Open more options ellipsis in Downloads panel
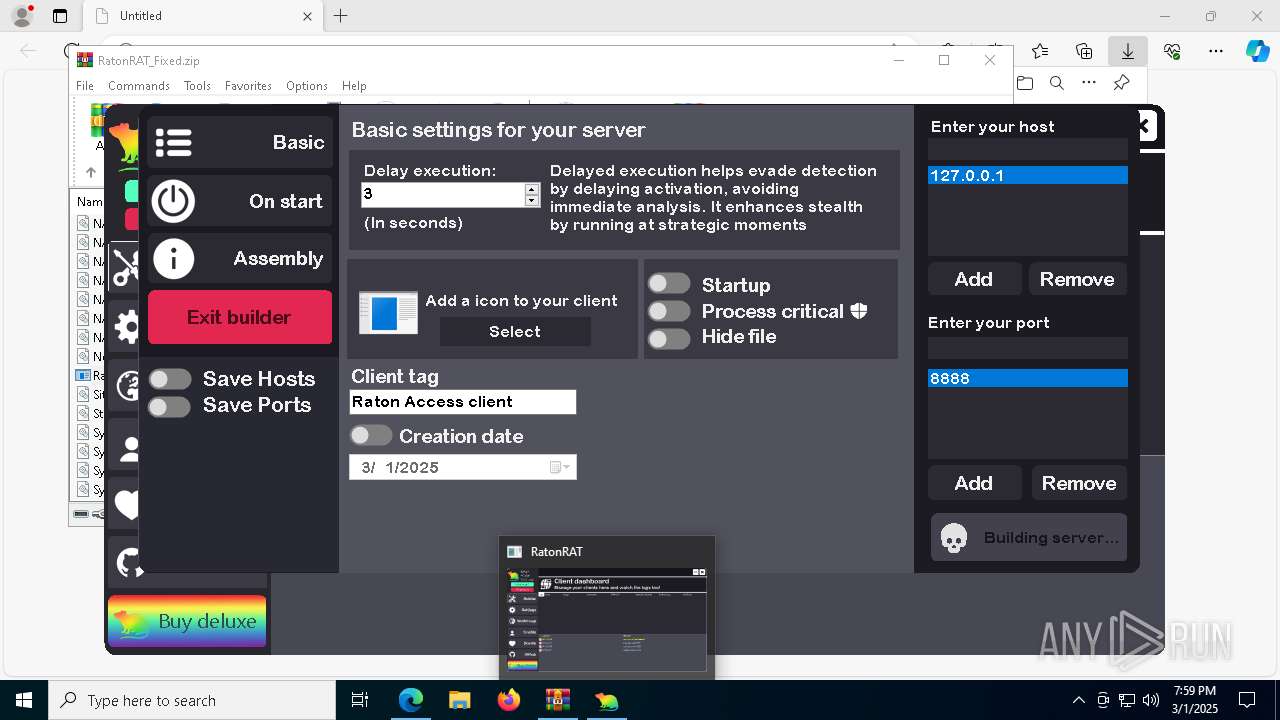The image size is (1280, 720). 1089,83
